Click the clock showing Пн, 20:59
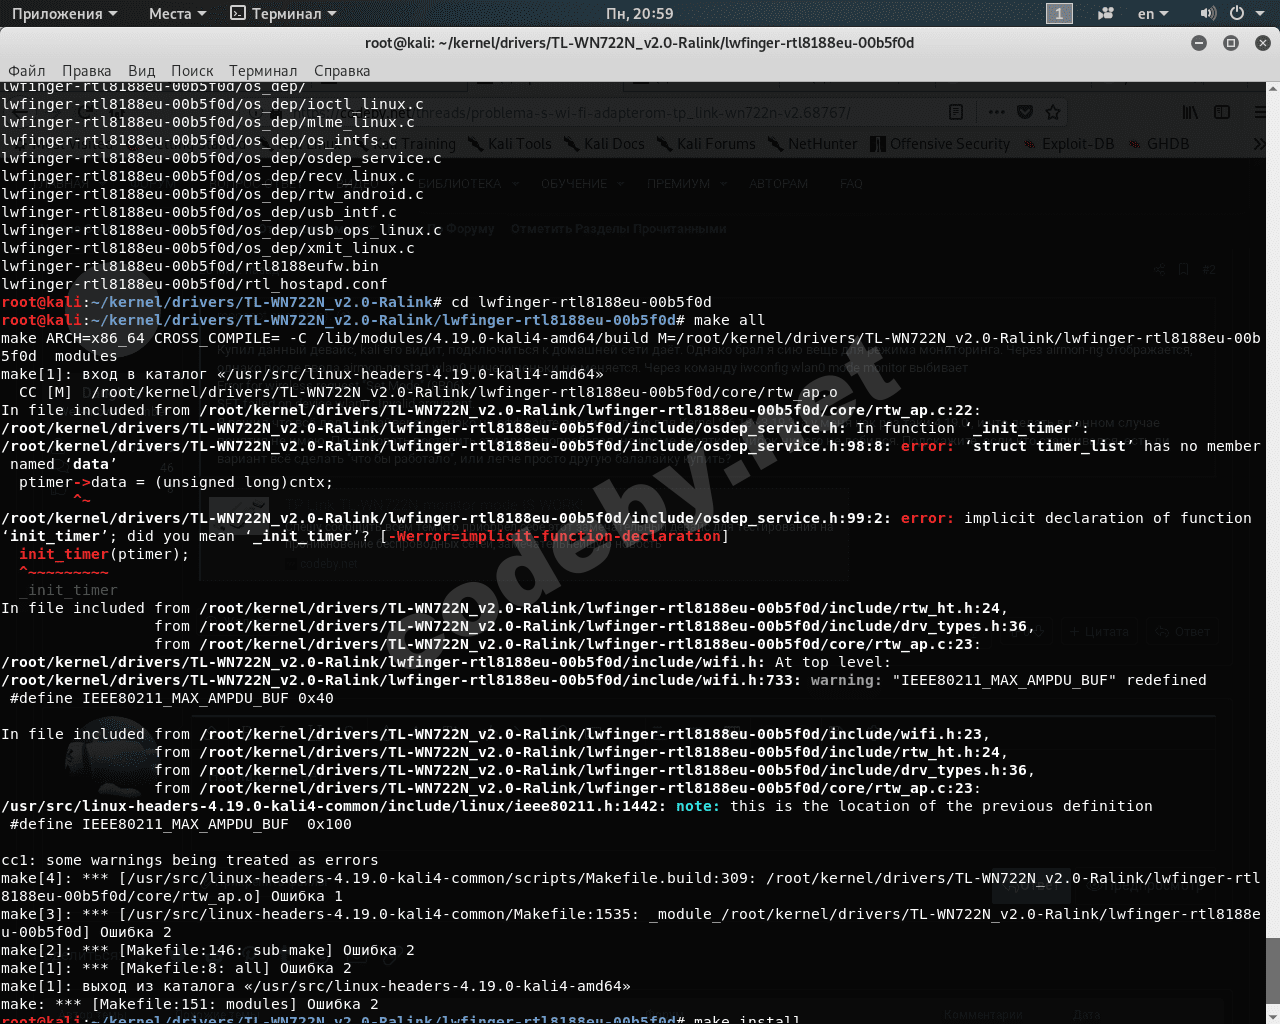 pos(639,13)
